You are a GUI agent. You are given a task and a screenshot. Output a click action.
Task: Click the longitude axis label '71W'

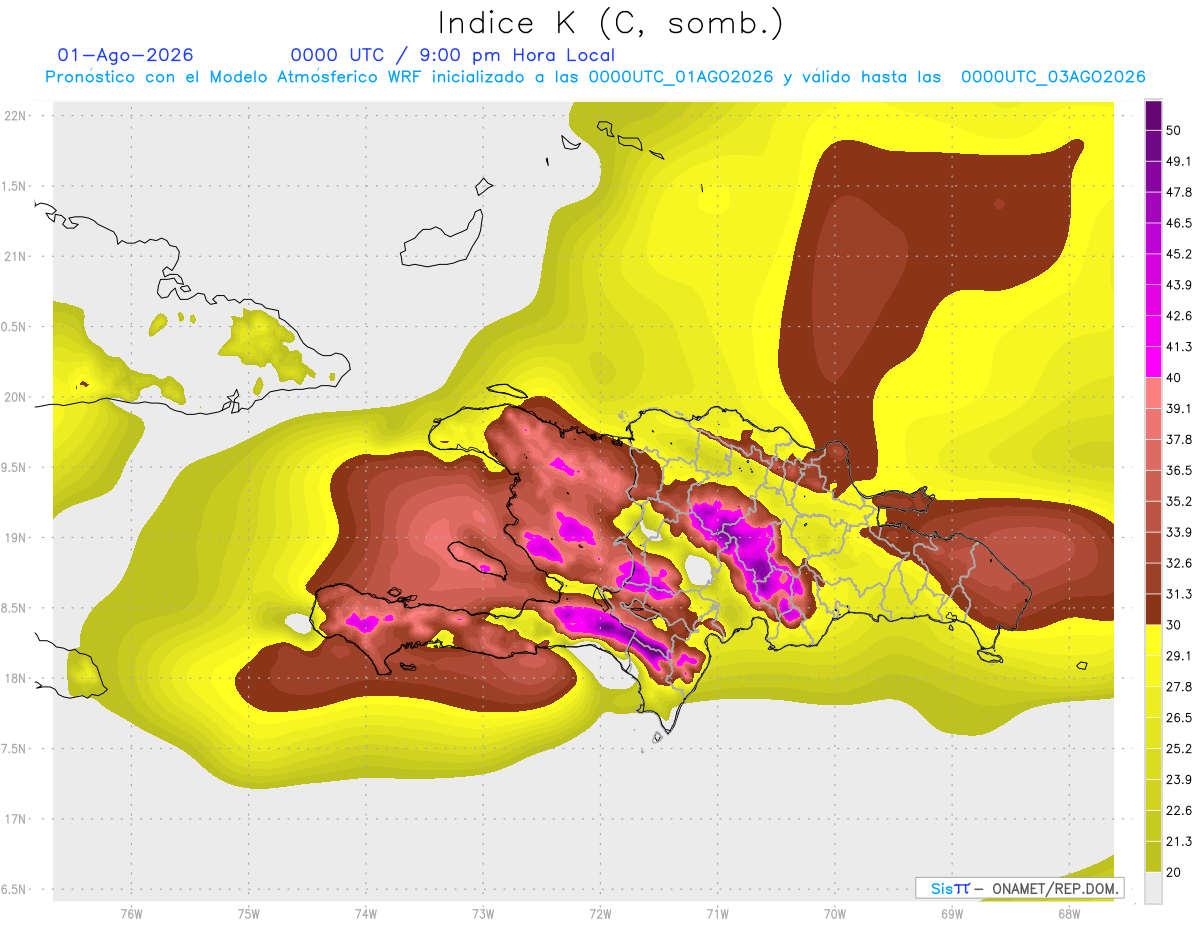[718, 914]
